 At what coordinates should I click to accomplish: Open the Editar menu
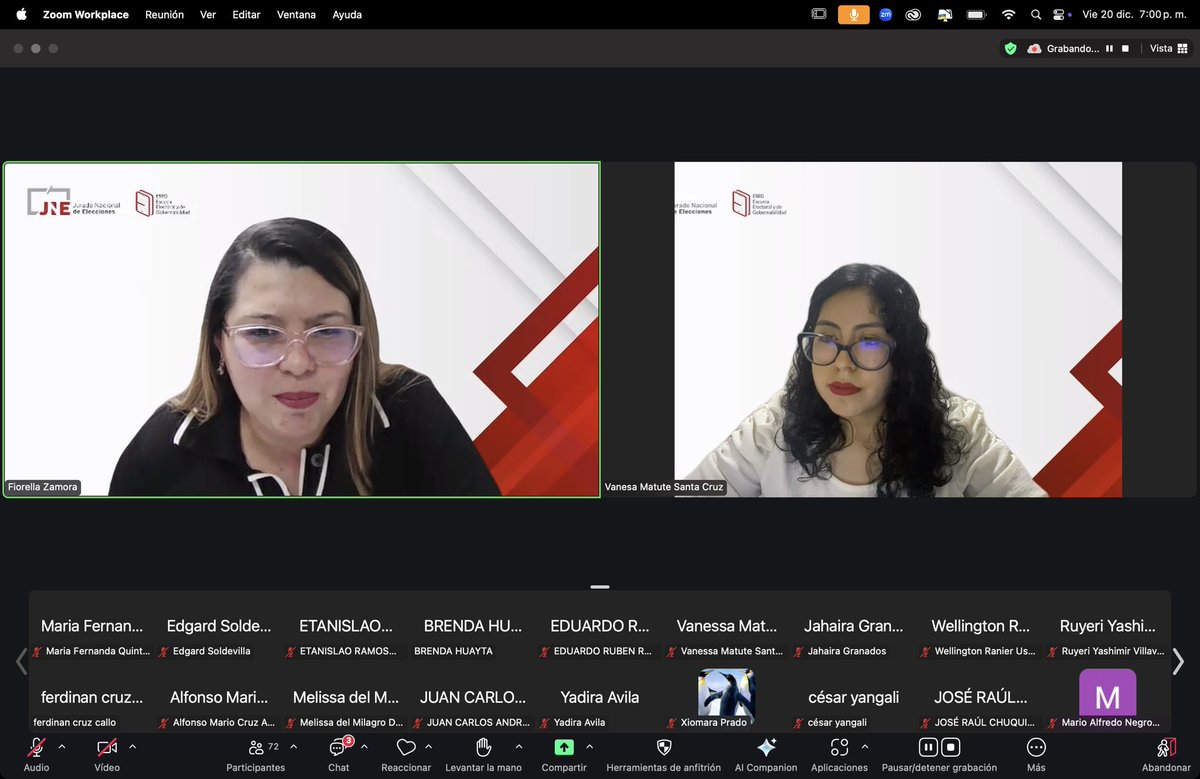click(x=246, y=15)
